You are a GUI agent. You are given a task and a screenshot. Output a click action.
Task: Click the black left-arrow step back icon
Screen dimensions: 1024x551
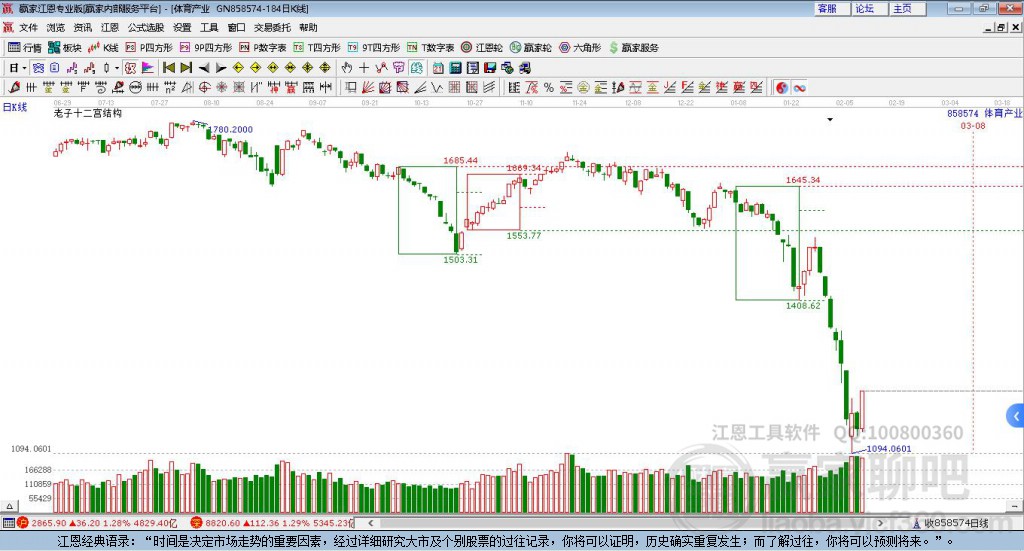pos(204,68)
